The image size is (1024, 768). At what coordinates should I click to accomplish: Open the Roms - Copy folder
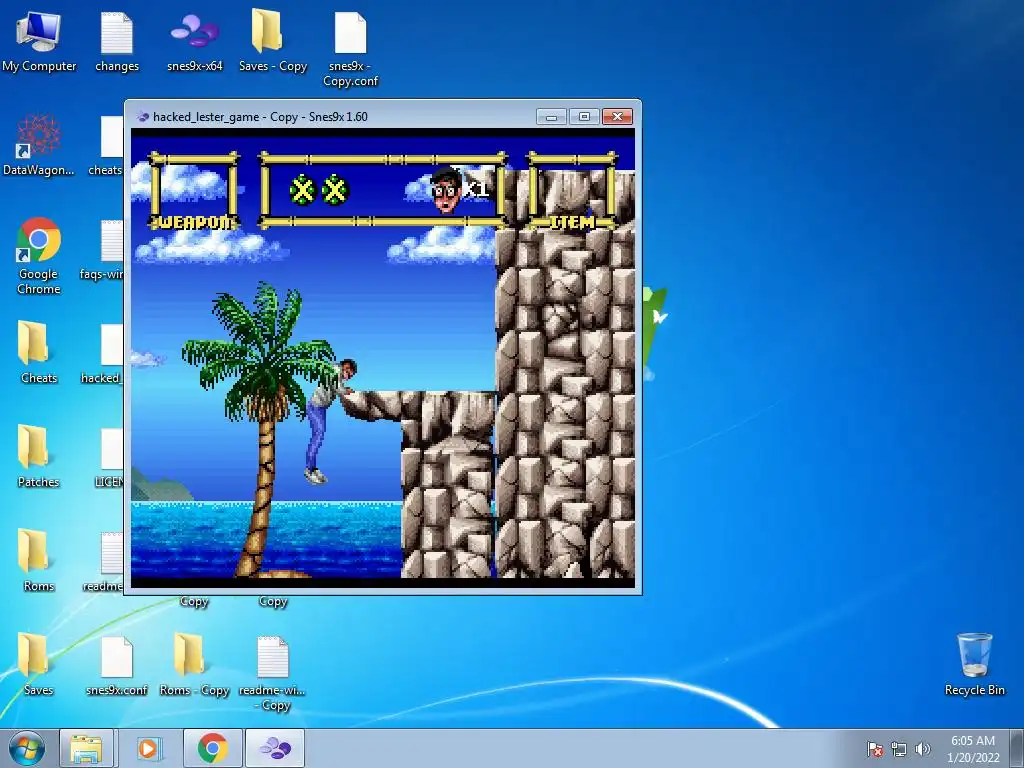[195, 664]
